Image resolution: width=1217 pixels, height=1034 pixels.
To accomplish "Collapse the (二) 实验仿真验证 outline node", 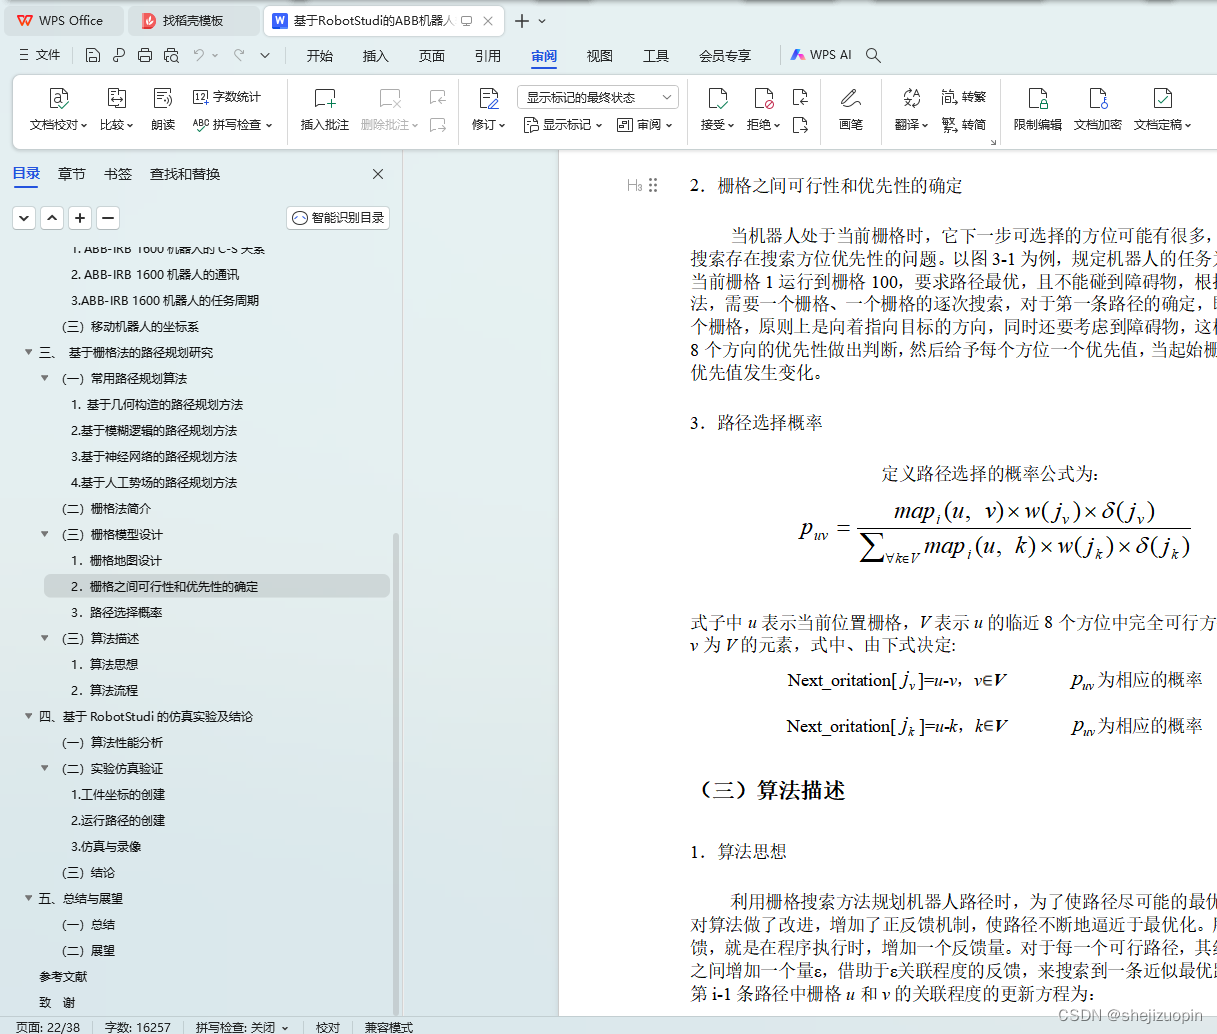I will pyautogui.click(x=45, y=768).
